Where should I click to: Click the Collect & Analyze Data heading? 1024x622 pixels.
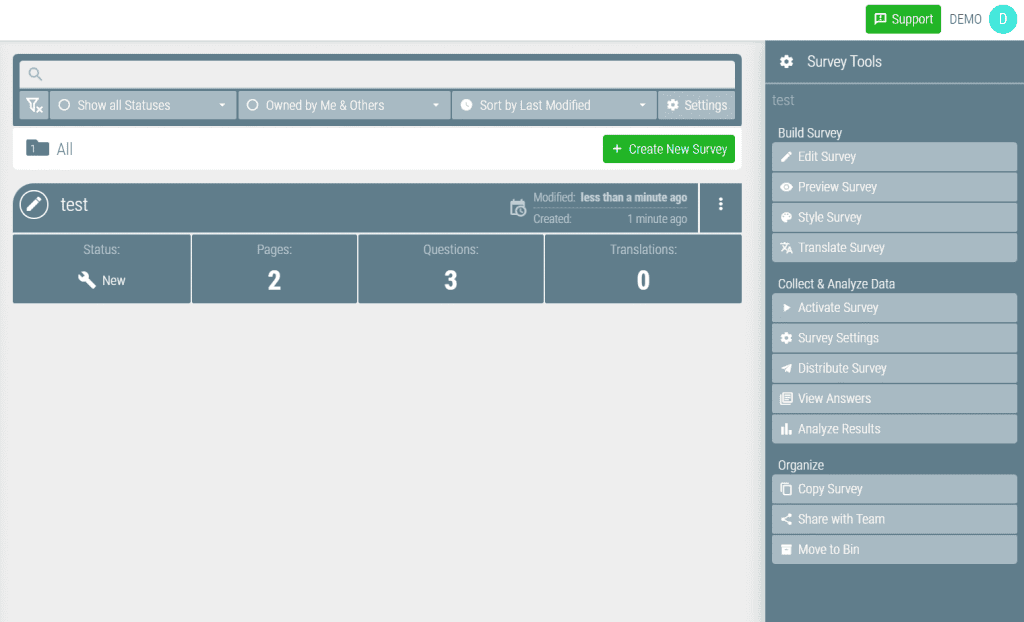[x=836, y=284]
